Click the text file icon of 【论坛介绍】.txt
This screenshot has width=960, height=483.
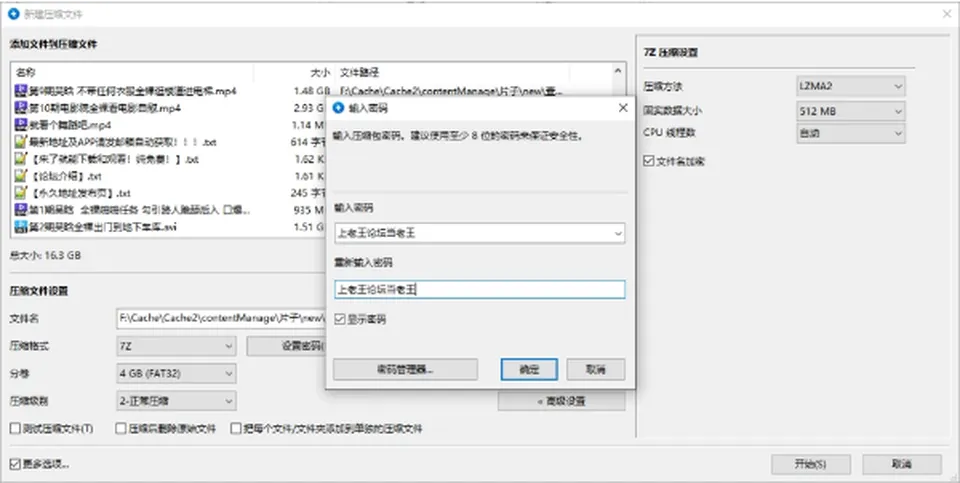click(21, 176)
